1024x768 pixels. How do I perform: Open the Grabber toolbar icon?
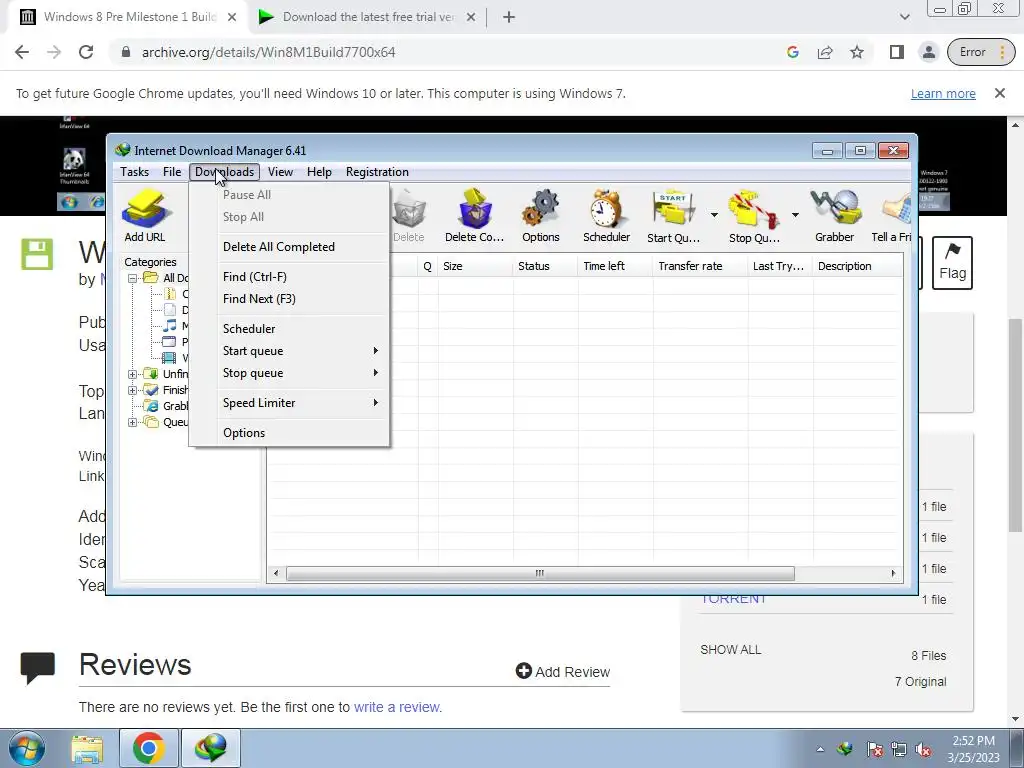(x=835, y=216)
